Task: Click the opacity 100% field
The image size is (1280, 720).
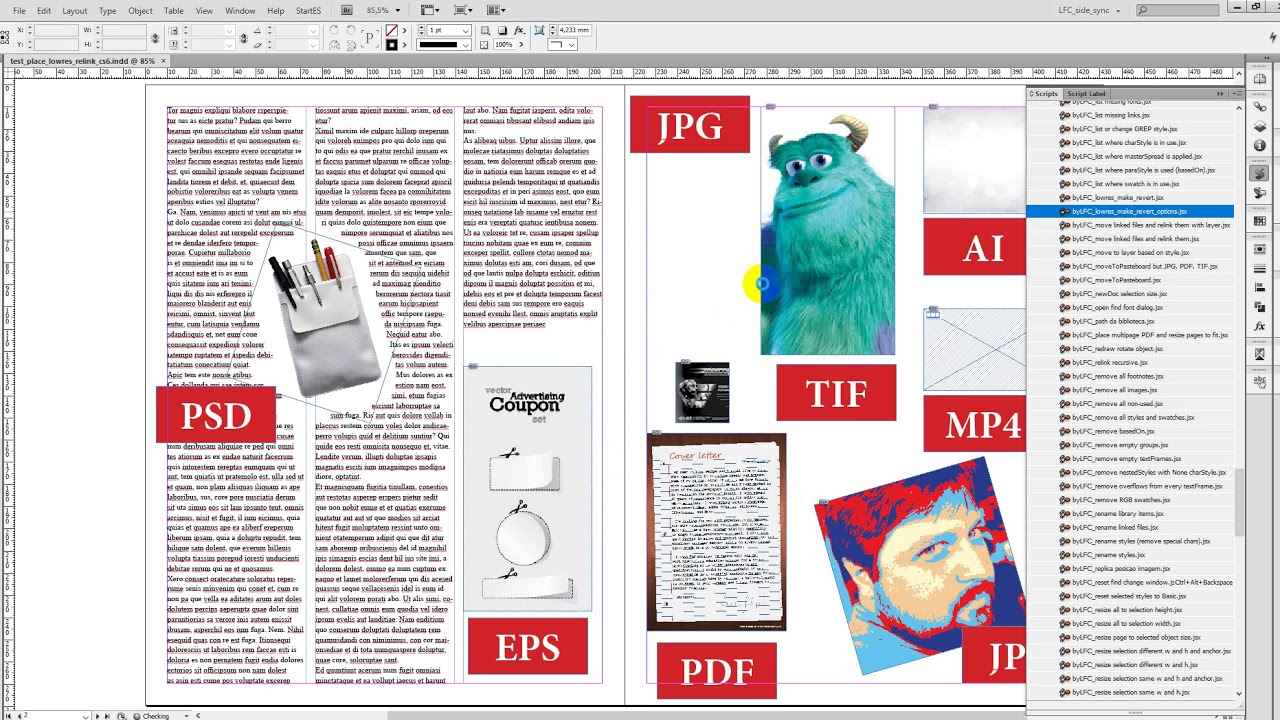Action: (504, 45)
